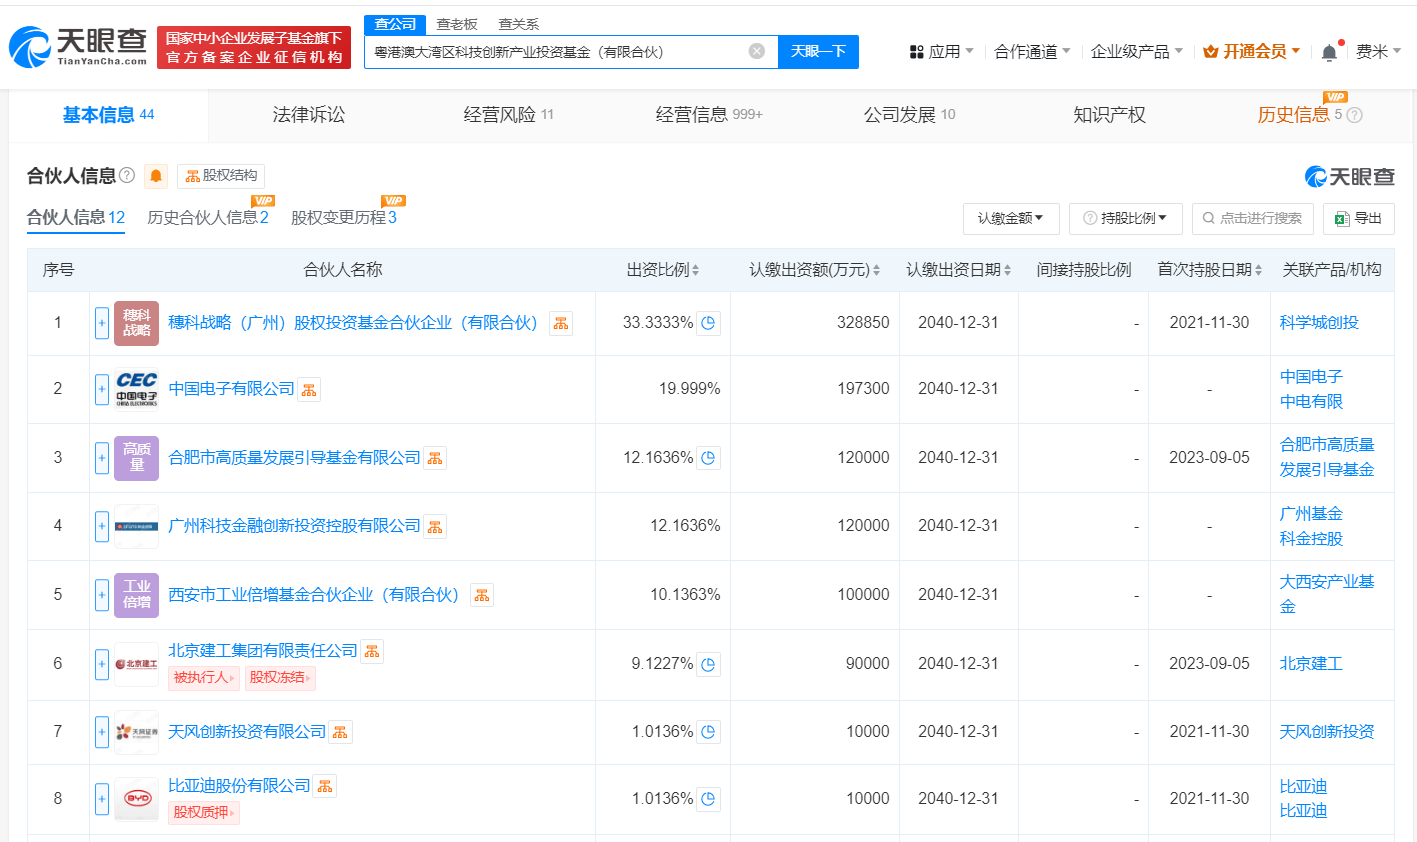
Task: Expand the 北京建工集团 row plus toggle
Action: 102,664
